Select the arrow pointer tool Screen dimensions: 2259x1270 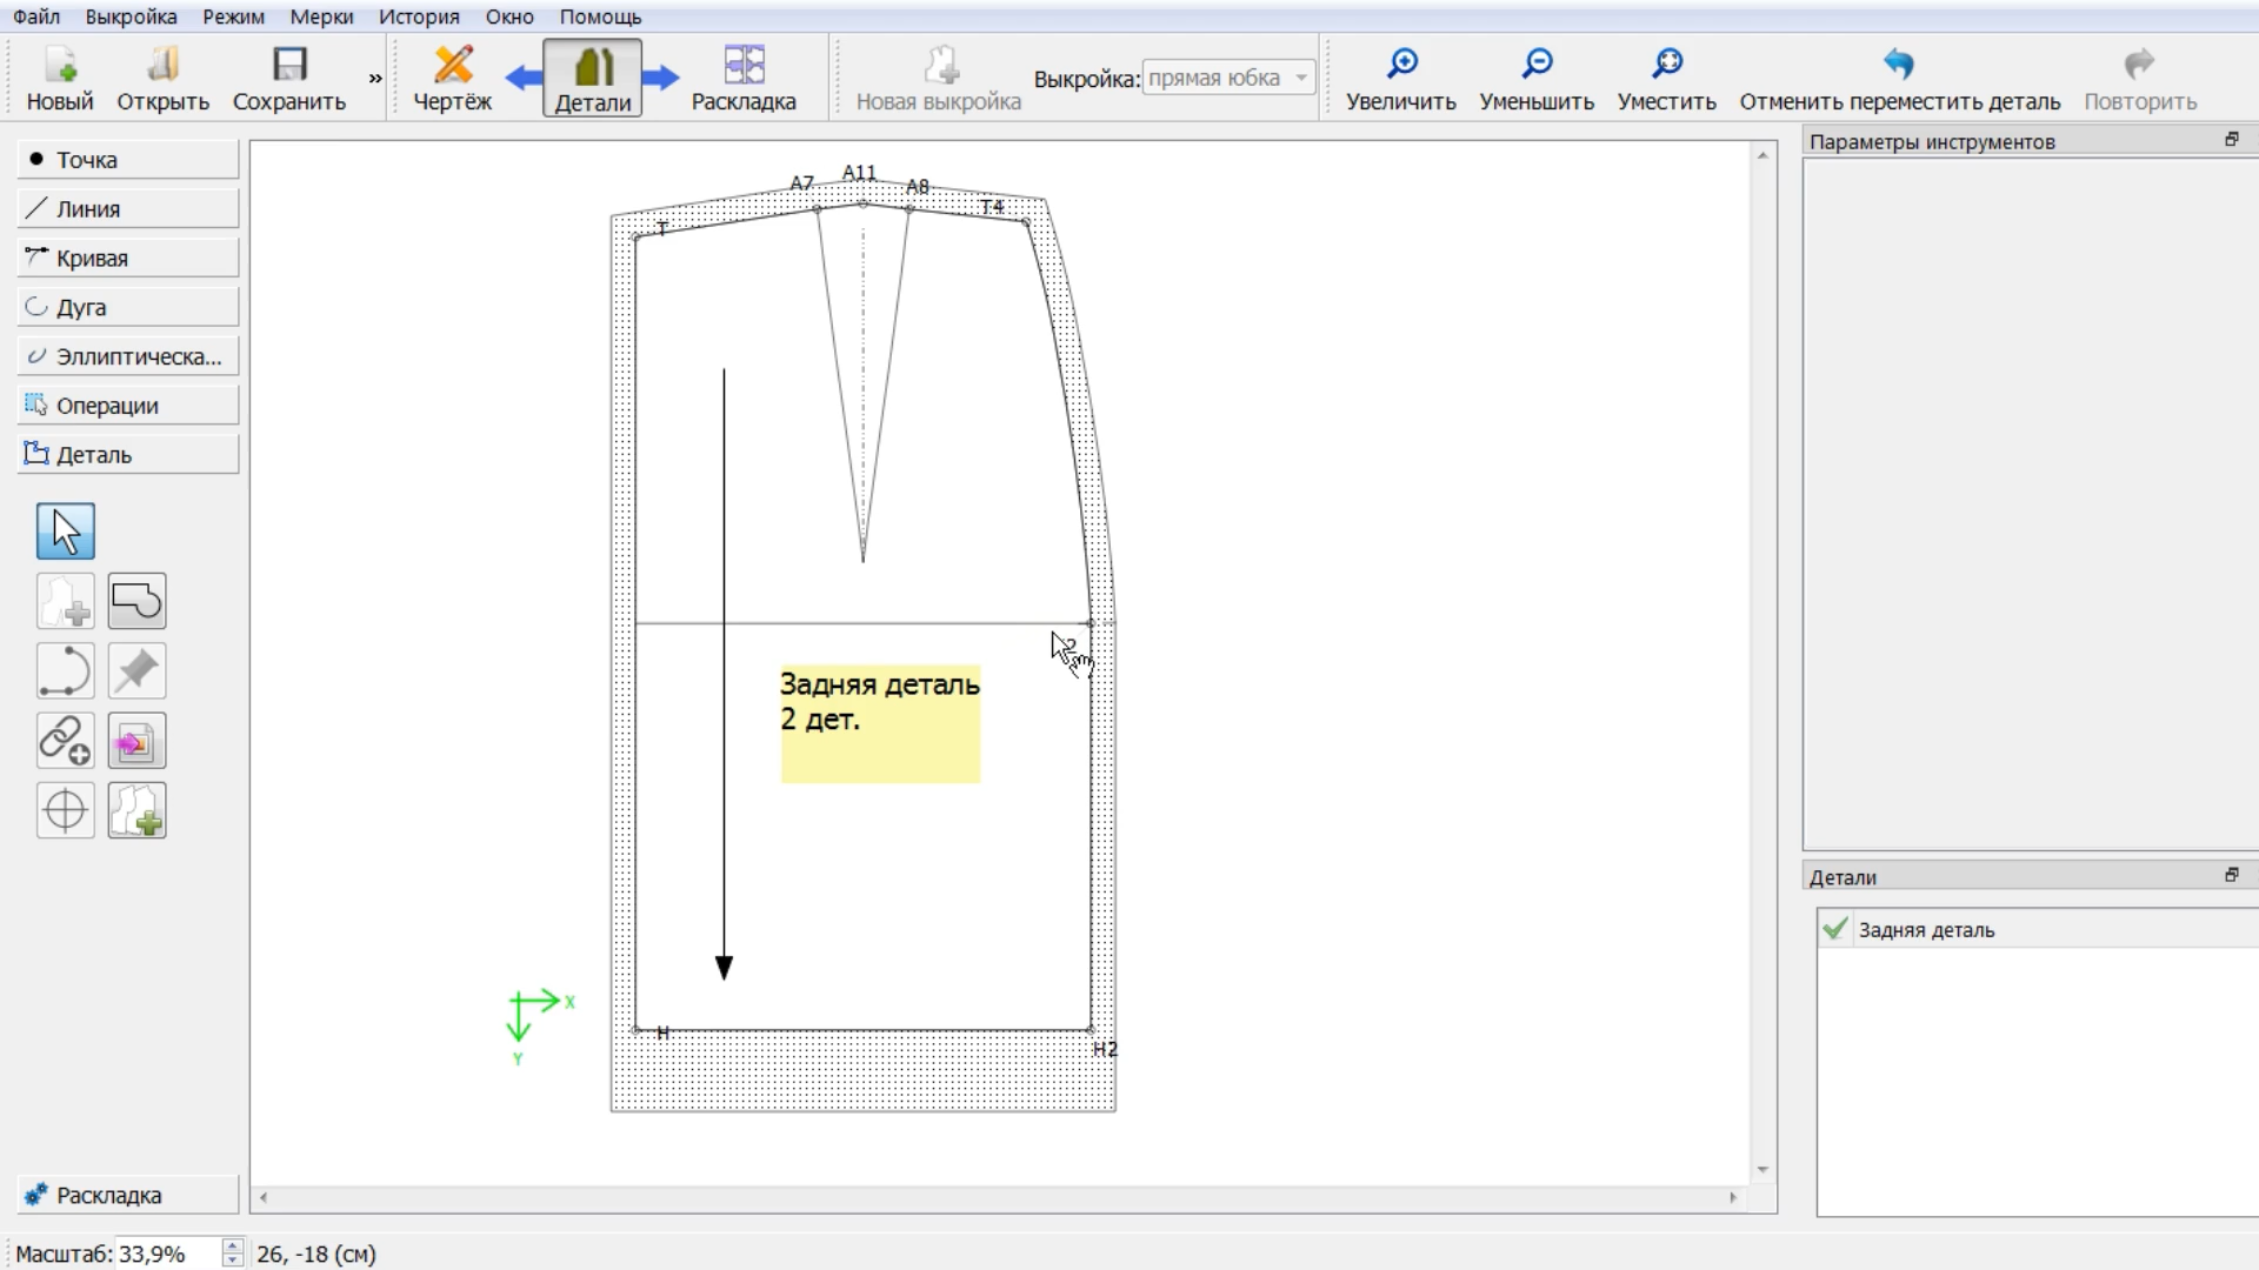[66, 531]
